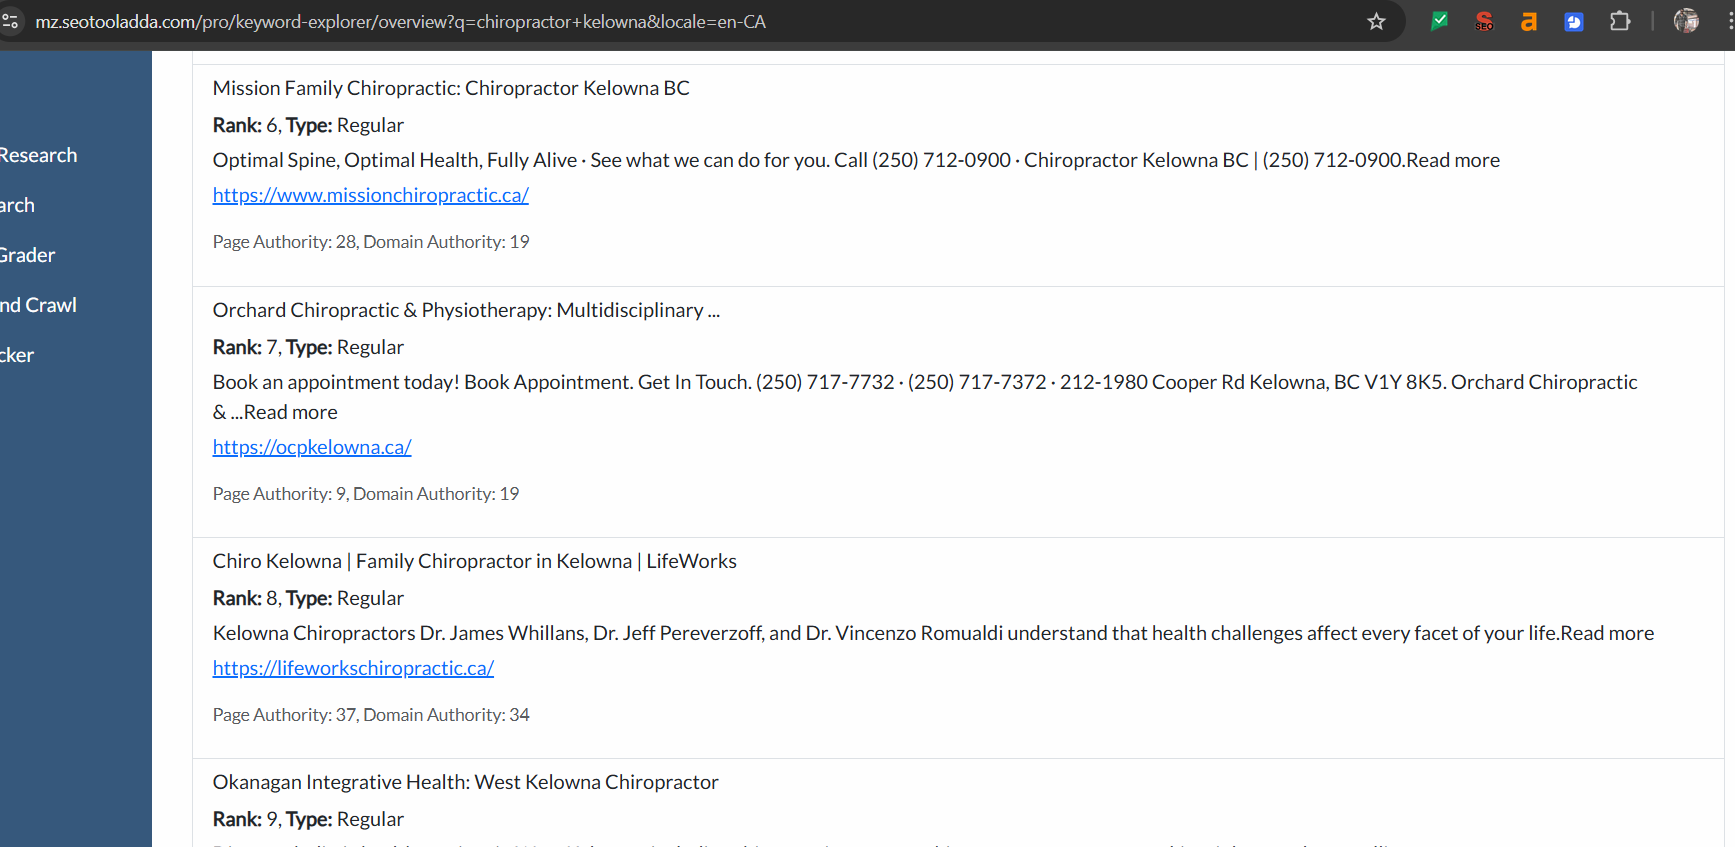This screenshot has width=1735, height=847.
Task: Expand Read more for Orchard Chiropractic description
Action: pyautogui.click(x=291, y=412)
